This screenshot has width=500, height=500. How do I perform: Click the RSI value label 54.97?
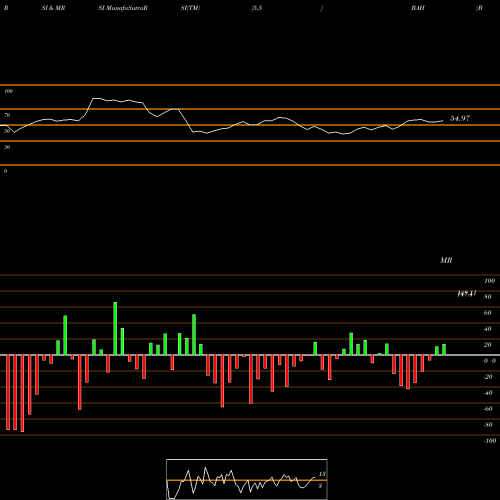point(460,118)
